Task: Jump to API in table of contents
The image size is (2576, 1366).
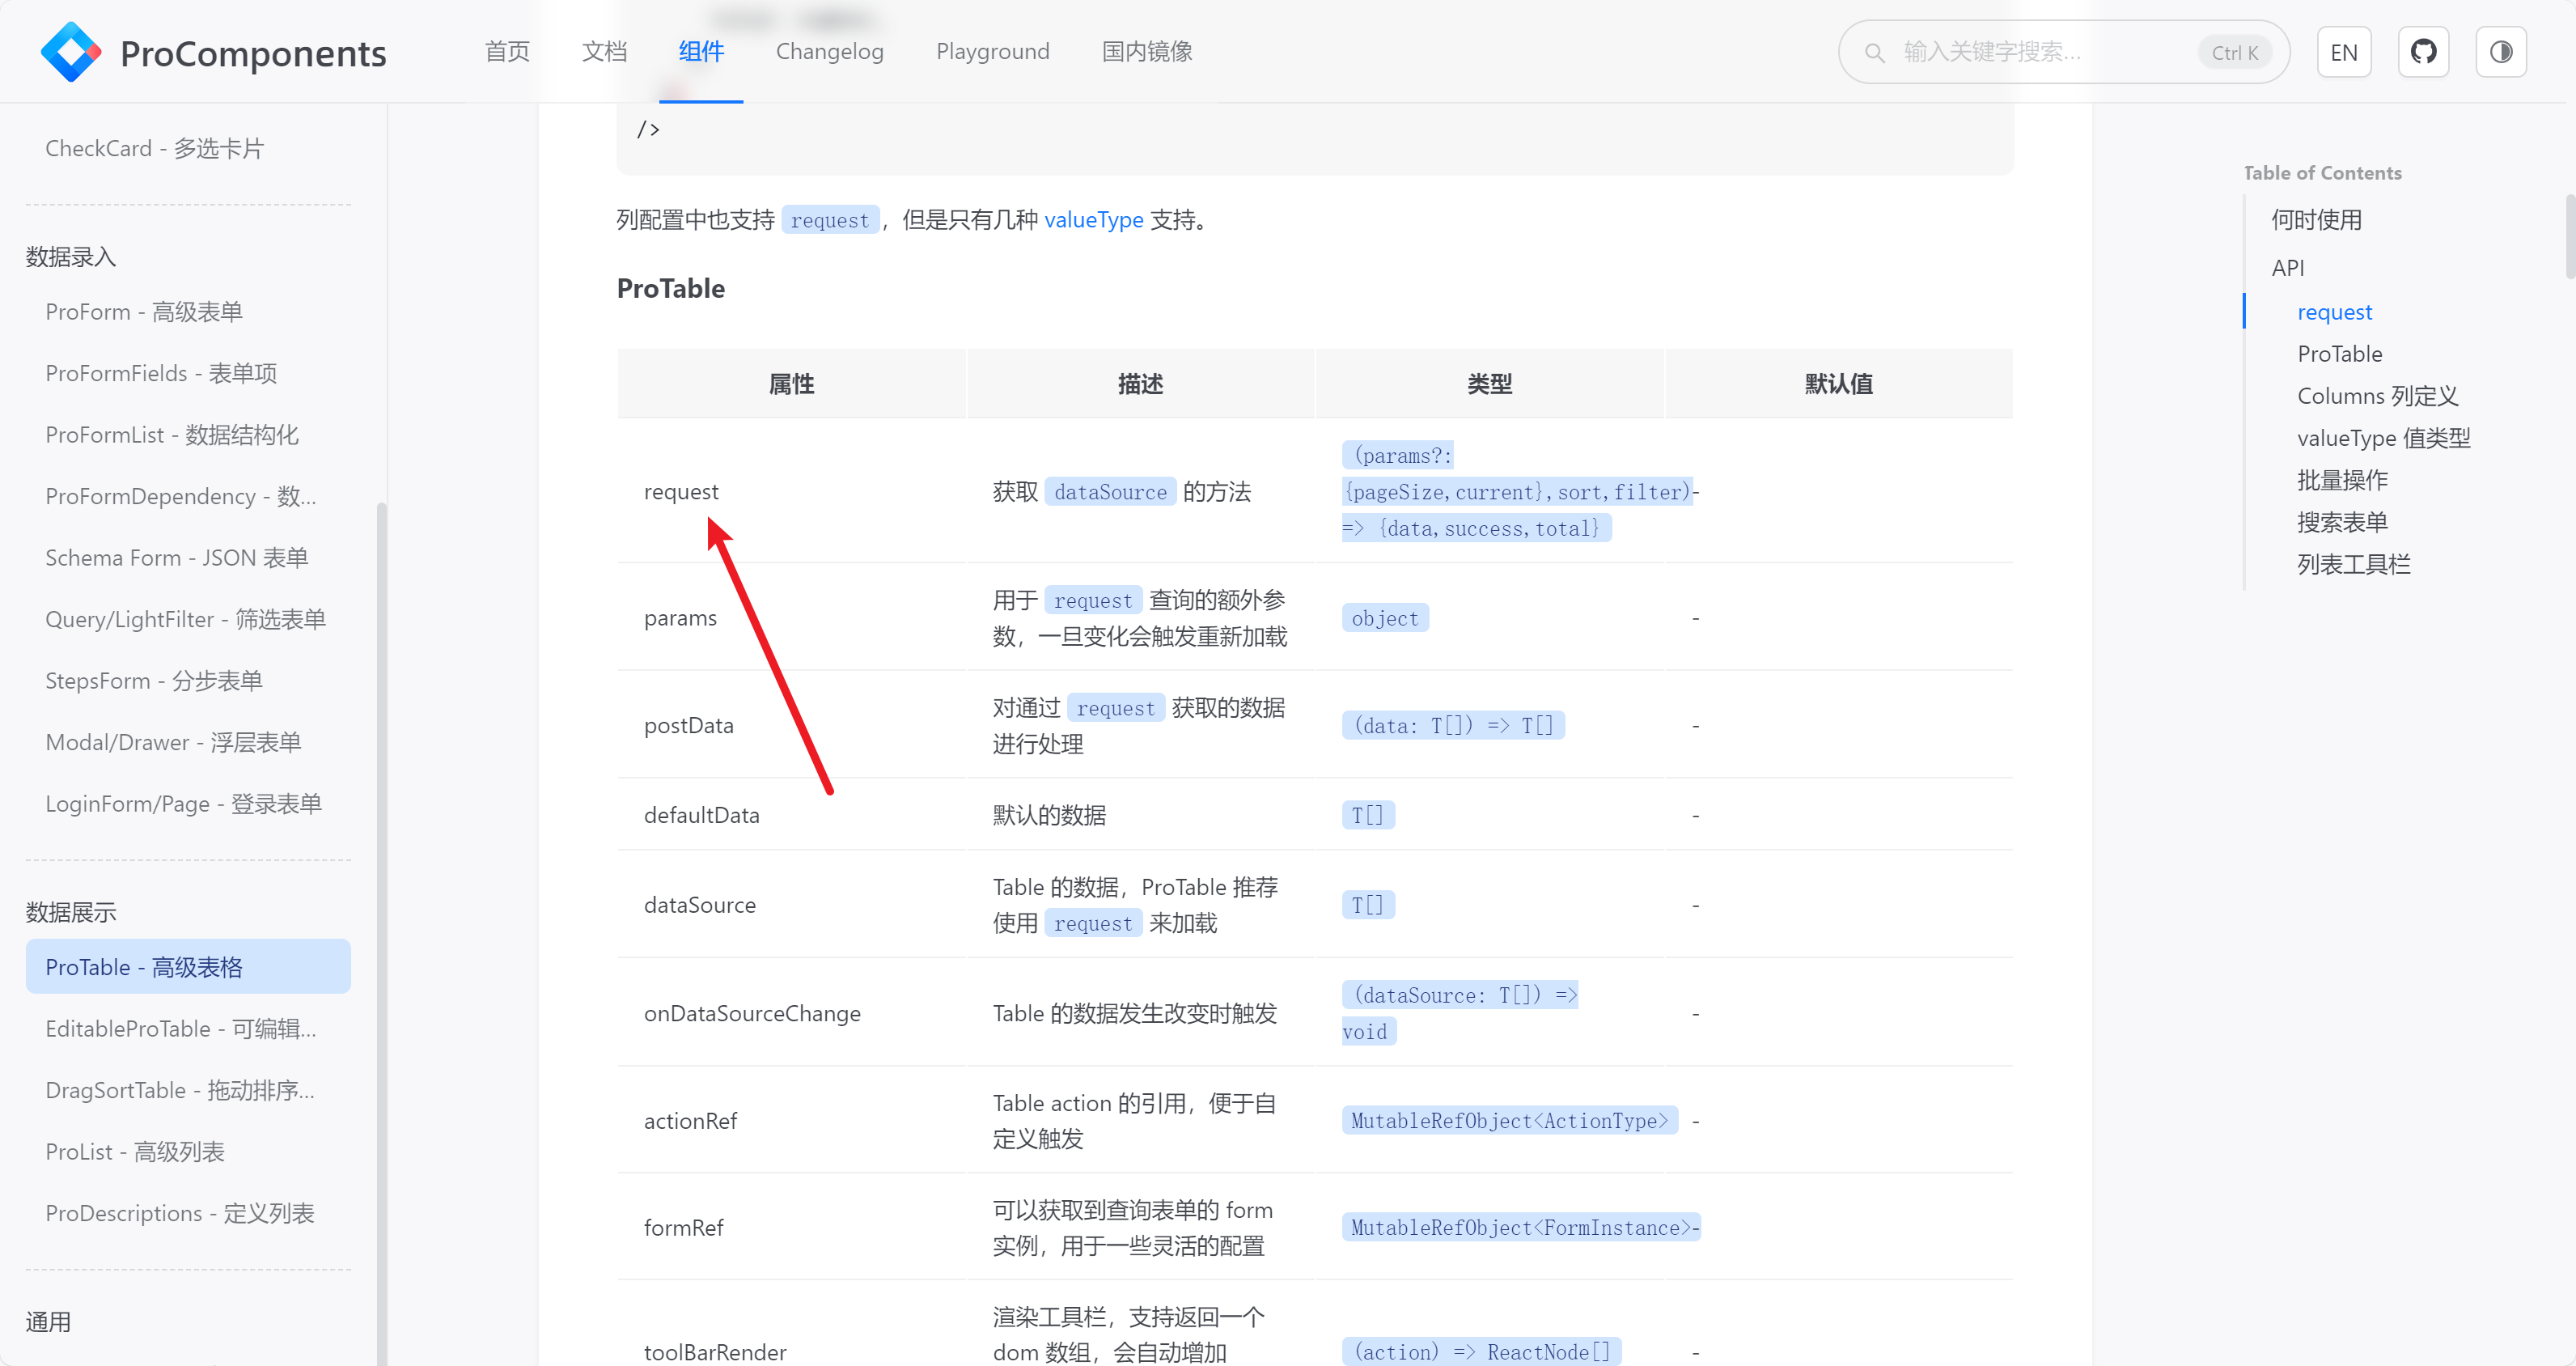Action: [2288, 268]
